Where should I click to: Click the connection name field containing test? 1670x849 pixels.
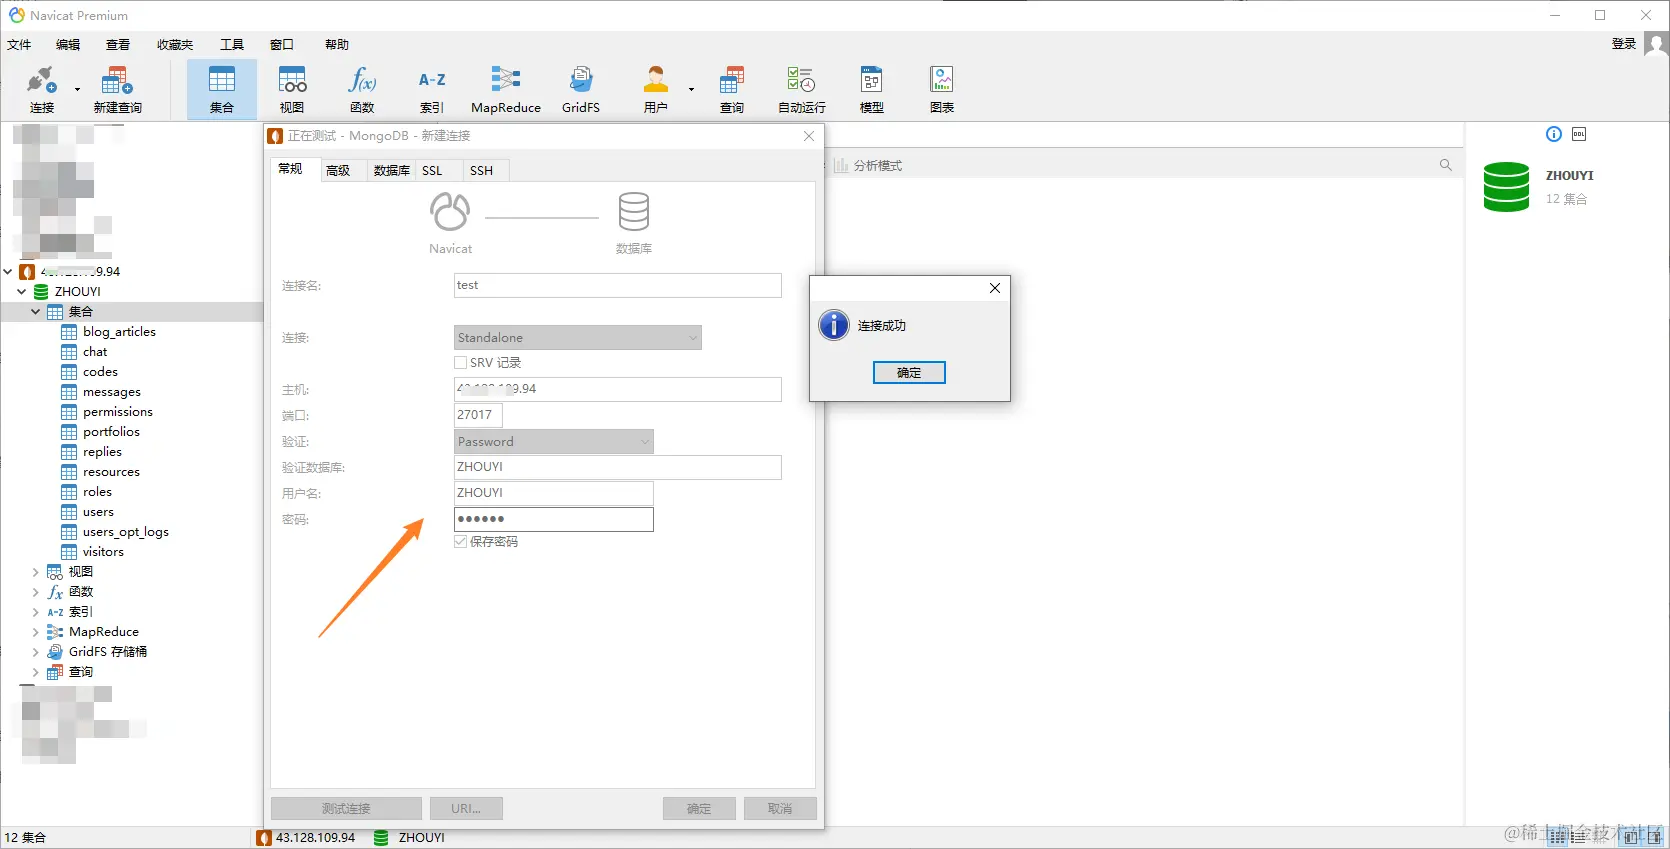point(617,286)
